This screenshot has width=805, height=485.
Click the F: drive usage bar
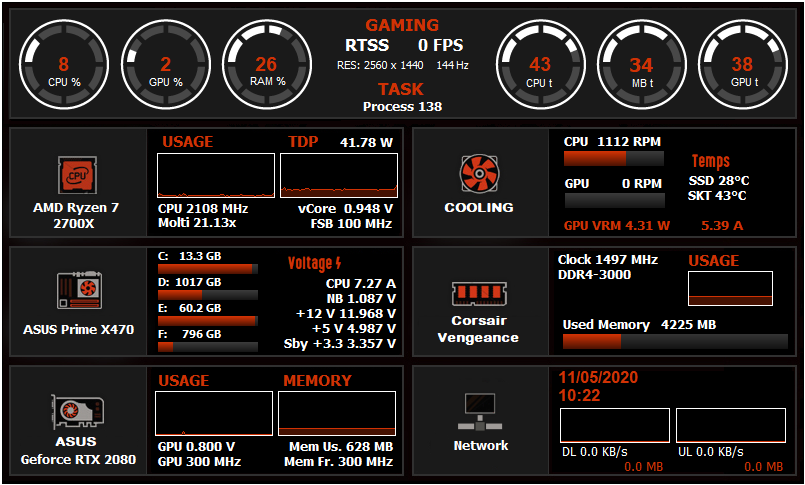(x=208, y=347)
